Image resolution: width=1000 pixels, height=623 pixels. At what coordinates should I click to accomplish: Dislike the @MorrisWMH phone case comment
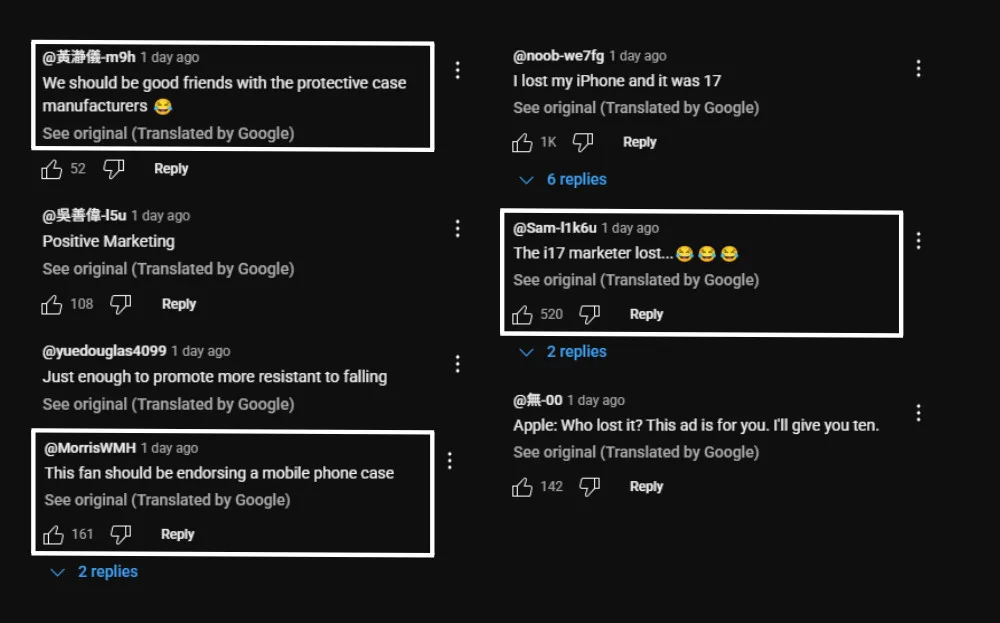[x=120, y=535]
